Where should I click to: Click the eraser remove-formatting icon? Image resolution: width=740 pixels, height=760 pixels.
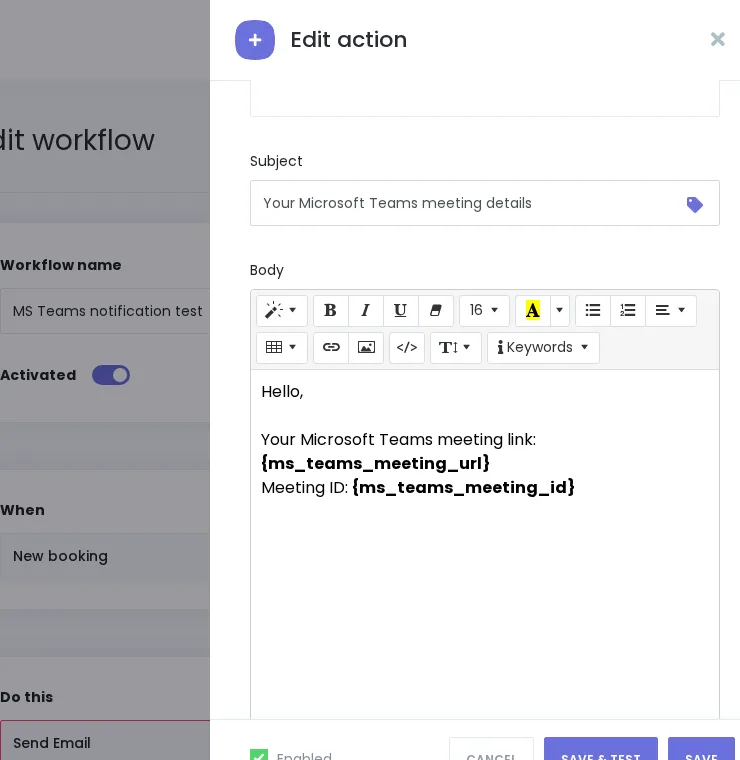436,310
